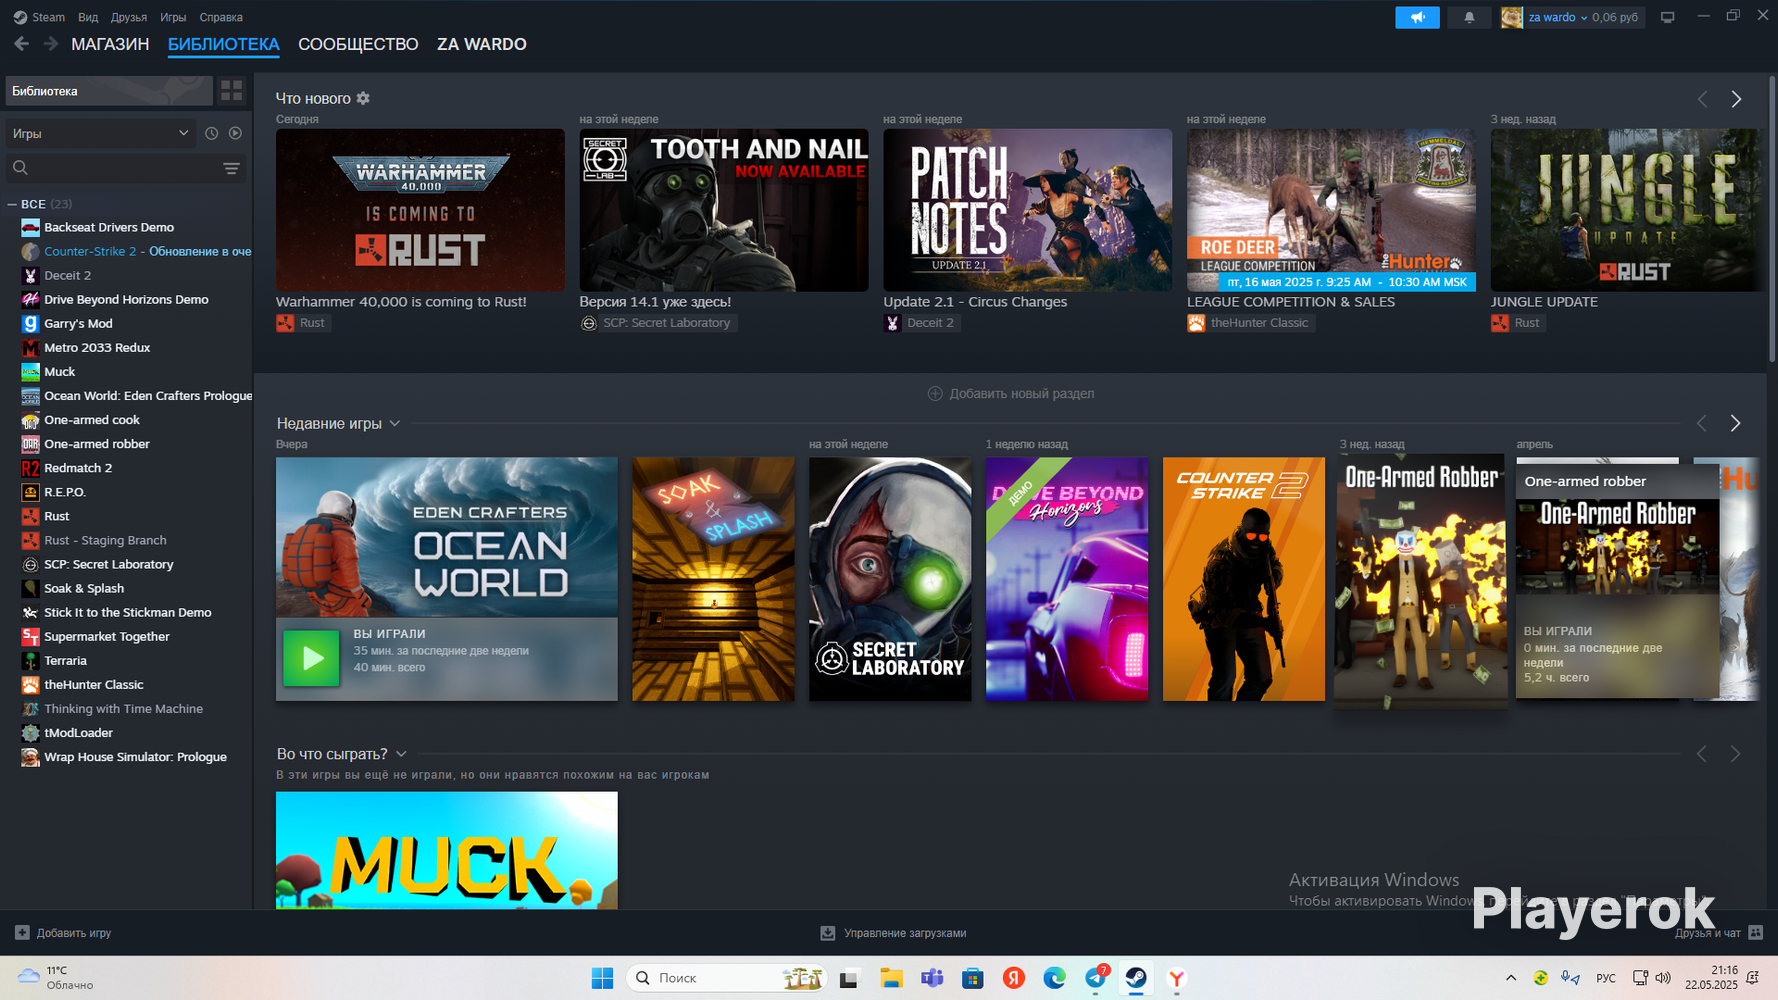Open the Soak & Splash game cover

(713, 579)
